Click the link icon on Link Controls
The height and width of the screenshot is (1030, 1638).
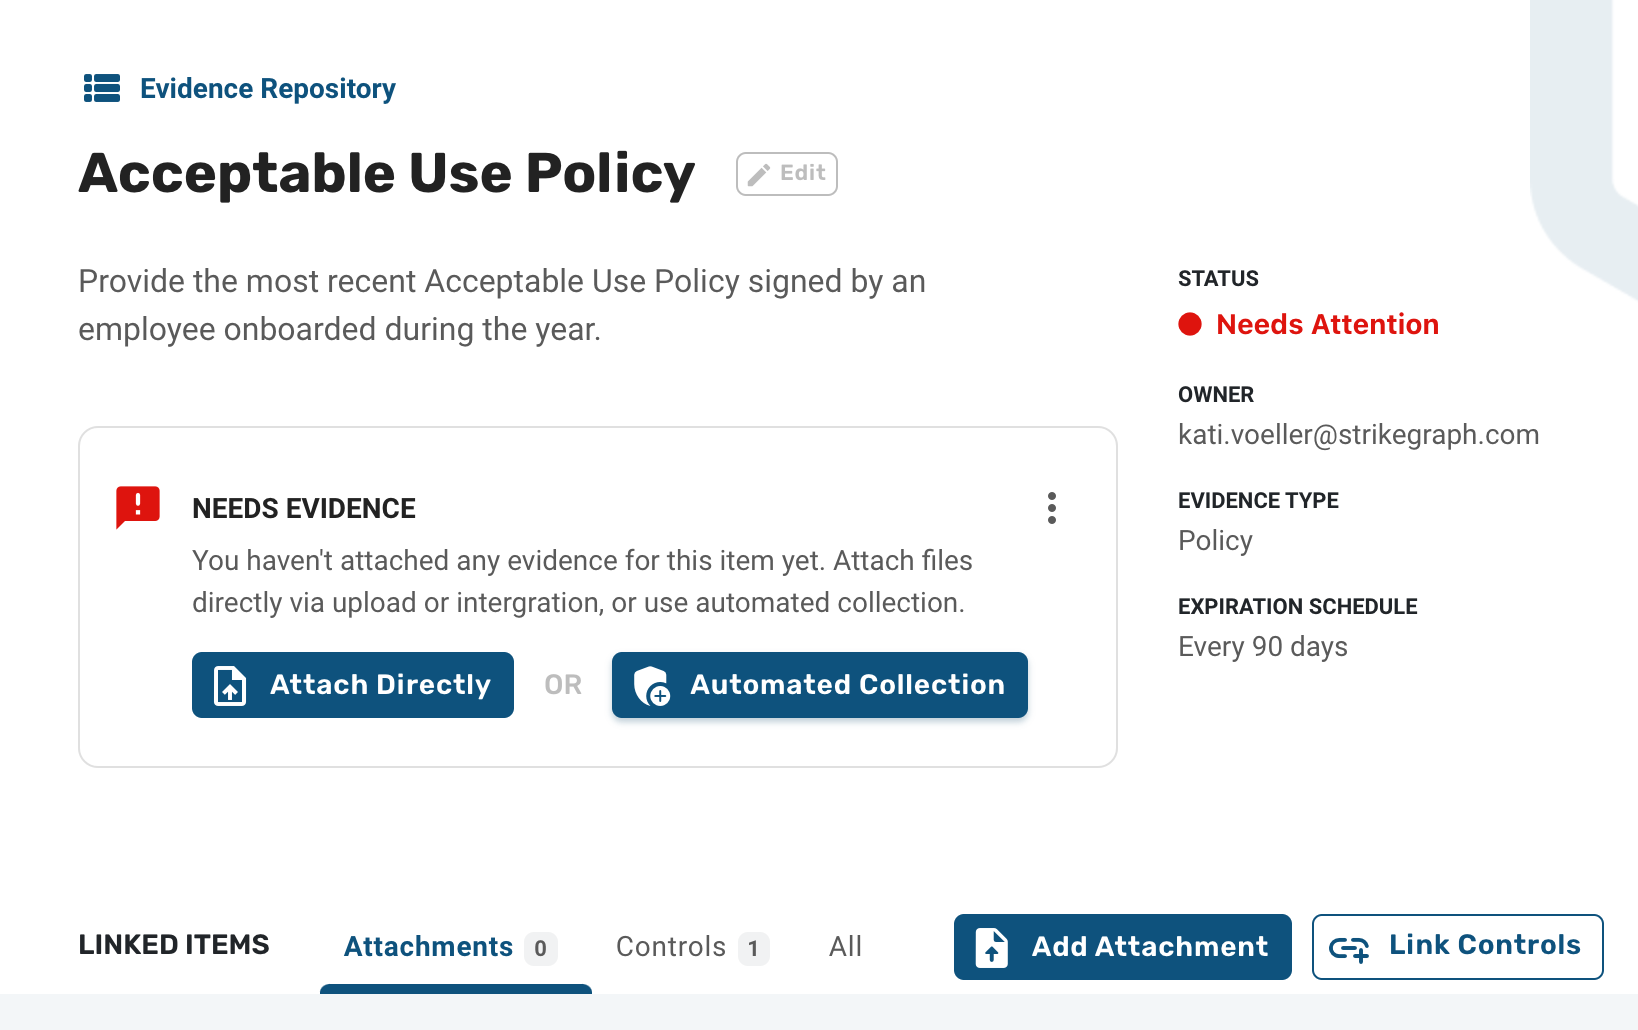[1349, 948]
